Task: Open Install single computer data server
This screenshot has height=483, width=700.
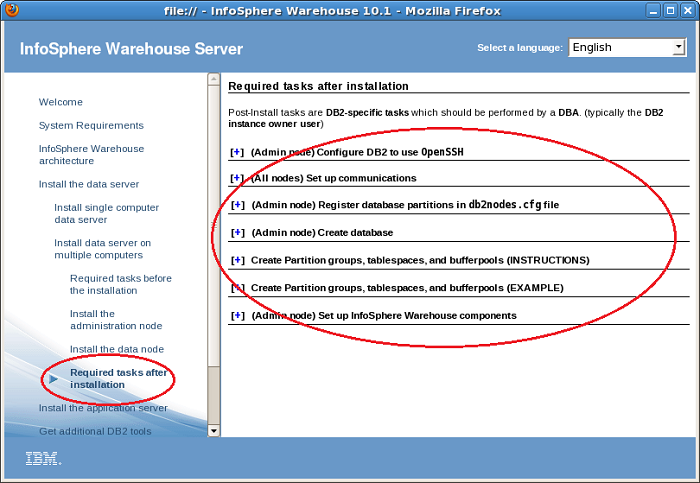Action: tap(106, 213)
